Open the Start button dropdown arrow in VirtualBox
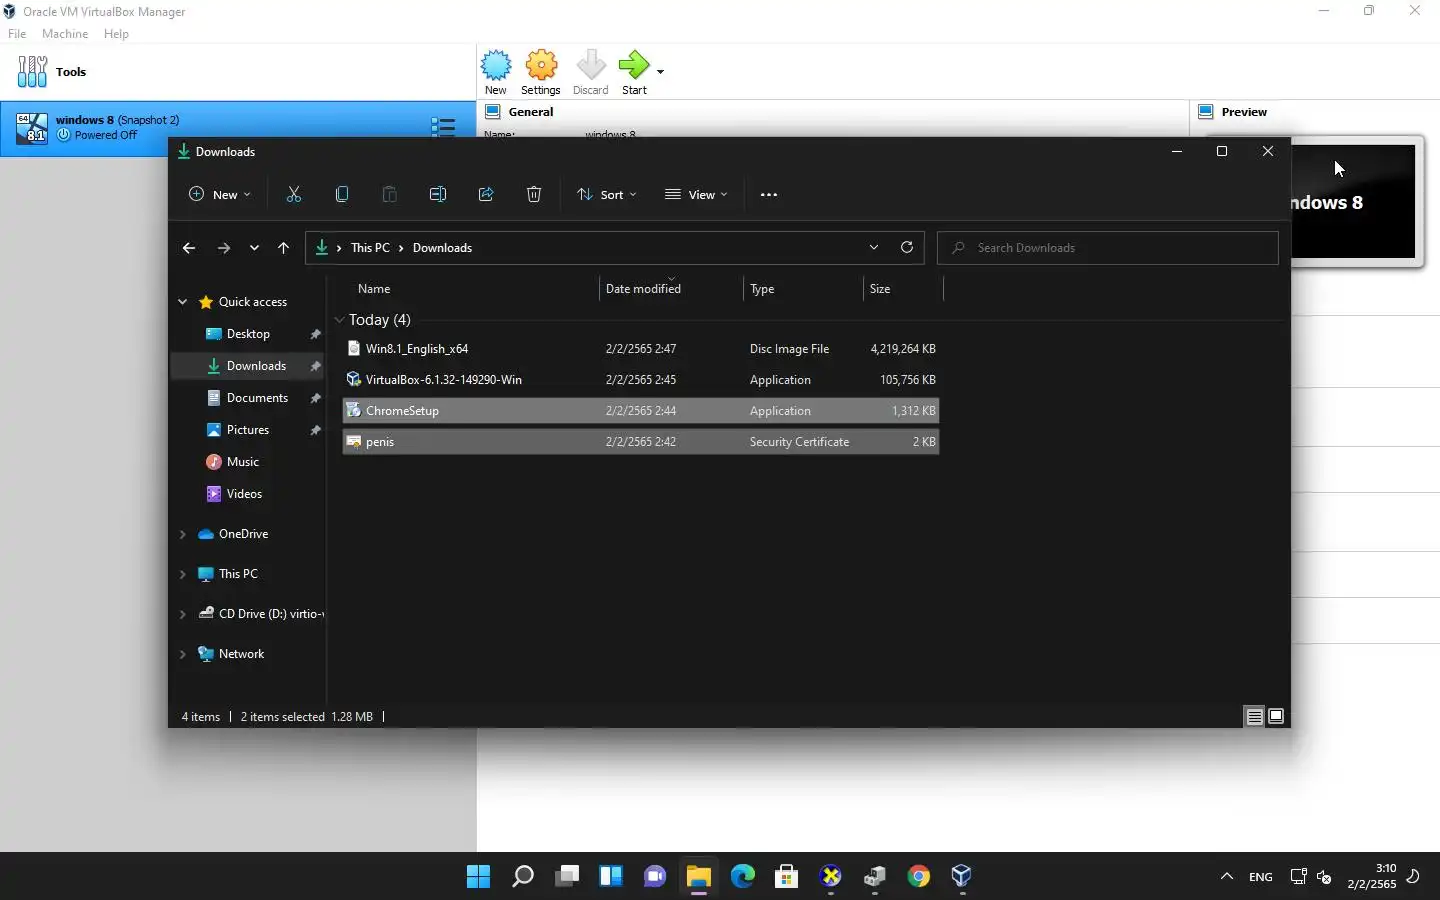 pyautogui.click(x=660, y=72)
